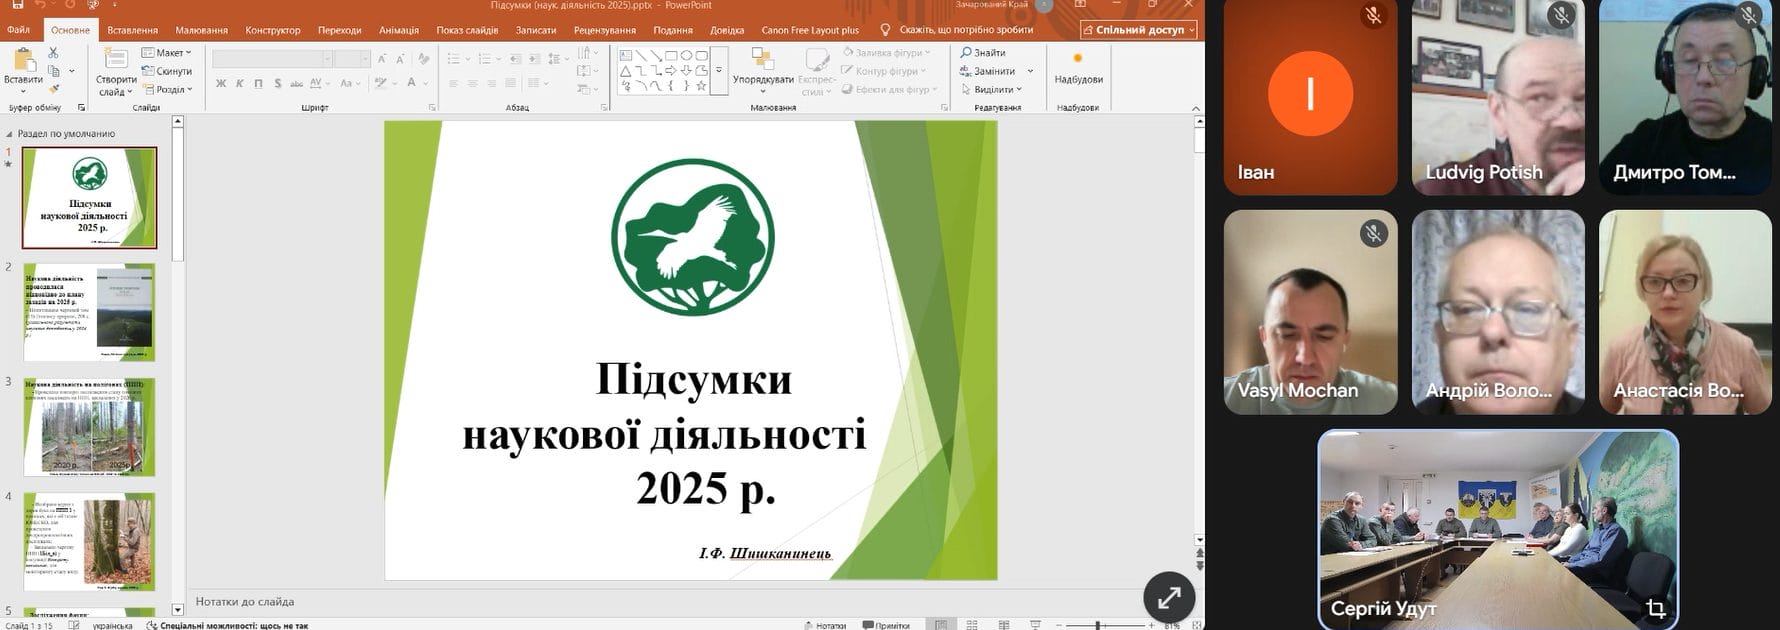Click the Create slide (Створити слайд) icon

116,61
